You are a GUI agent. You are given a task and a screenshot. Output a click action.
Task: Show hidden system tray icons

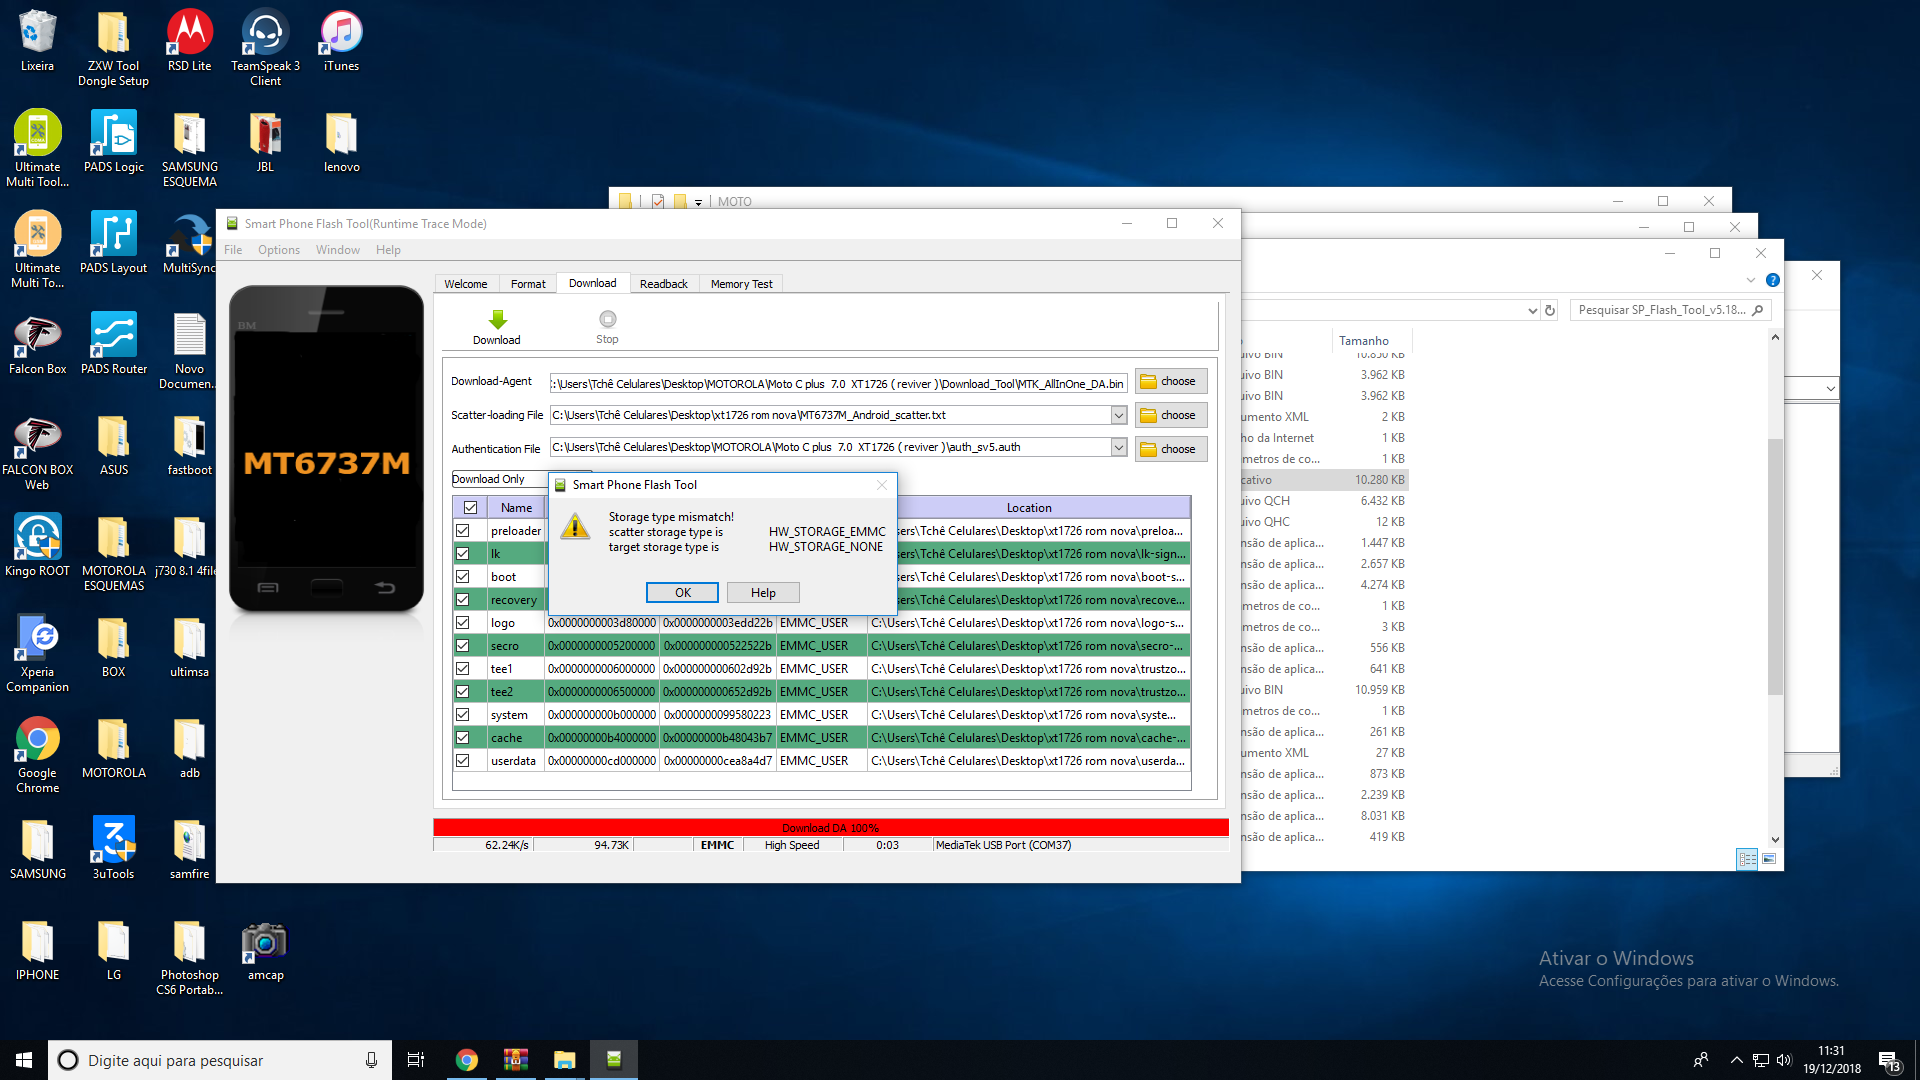[x=1737, y=1060]
